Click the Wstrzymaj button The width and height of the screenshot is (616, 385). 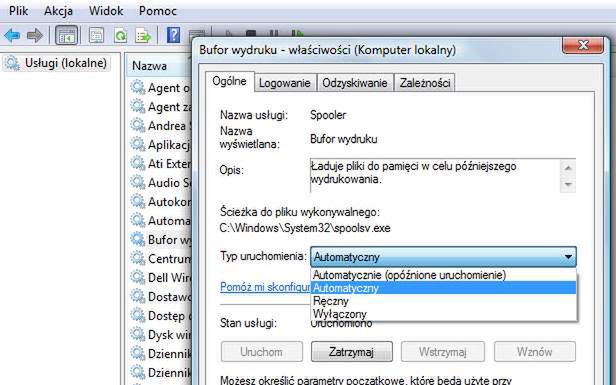(442, 351)
